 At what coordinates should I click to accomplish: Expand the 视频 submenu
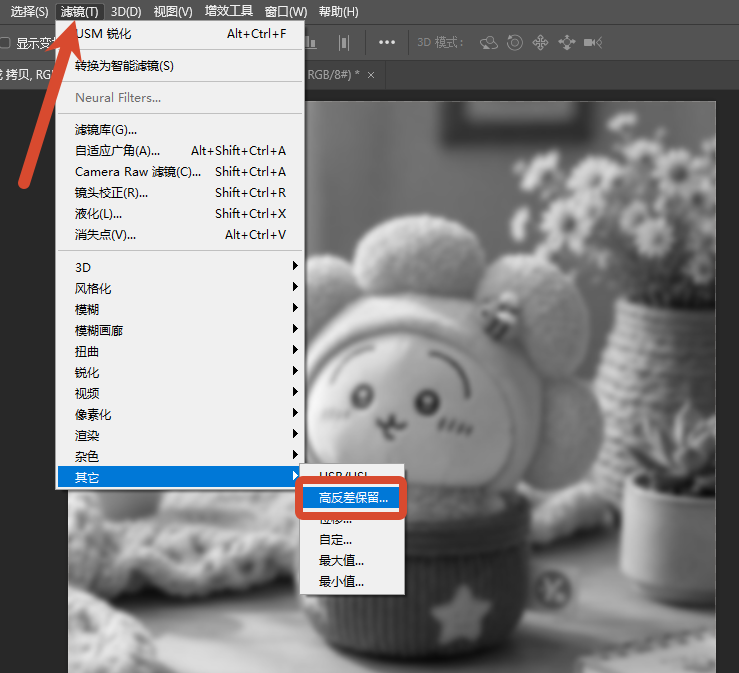tap(180, 393)
